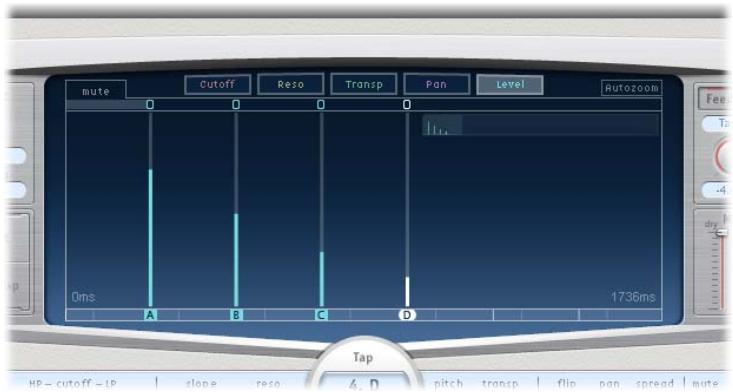This screenshot has height=392, width=733.
Task: Select the Cutoff view button
Action: [x=217, y=85]
